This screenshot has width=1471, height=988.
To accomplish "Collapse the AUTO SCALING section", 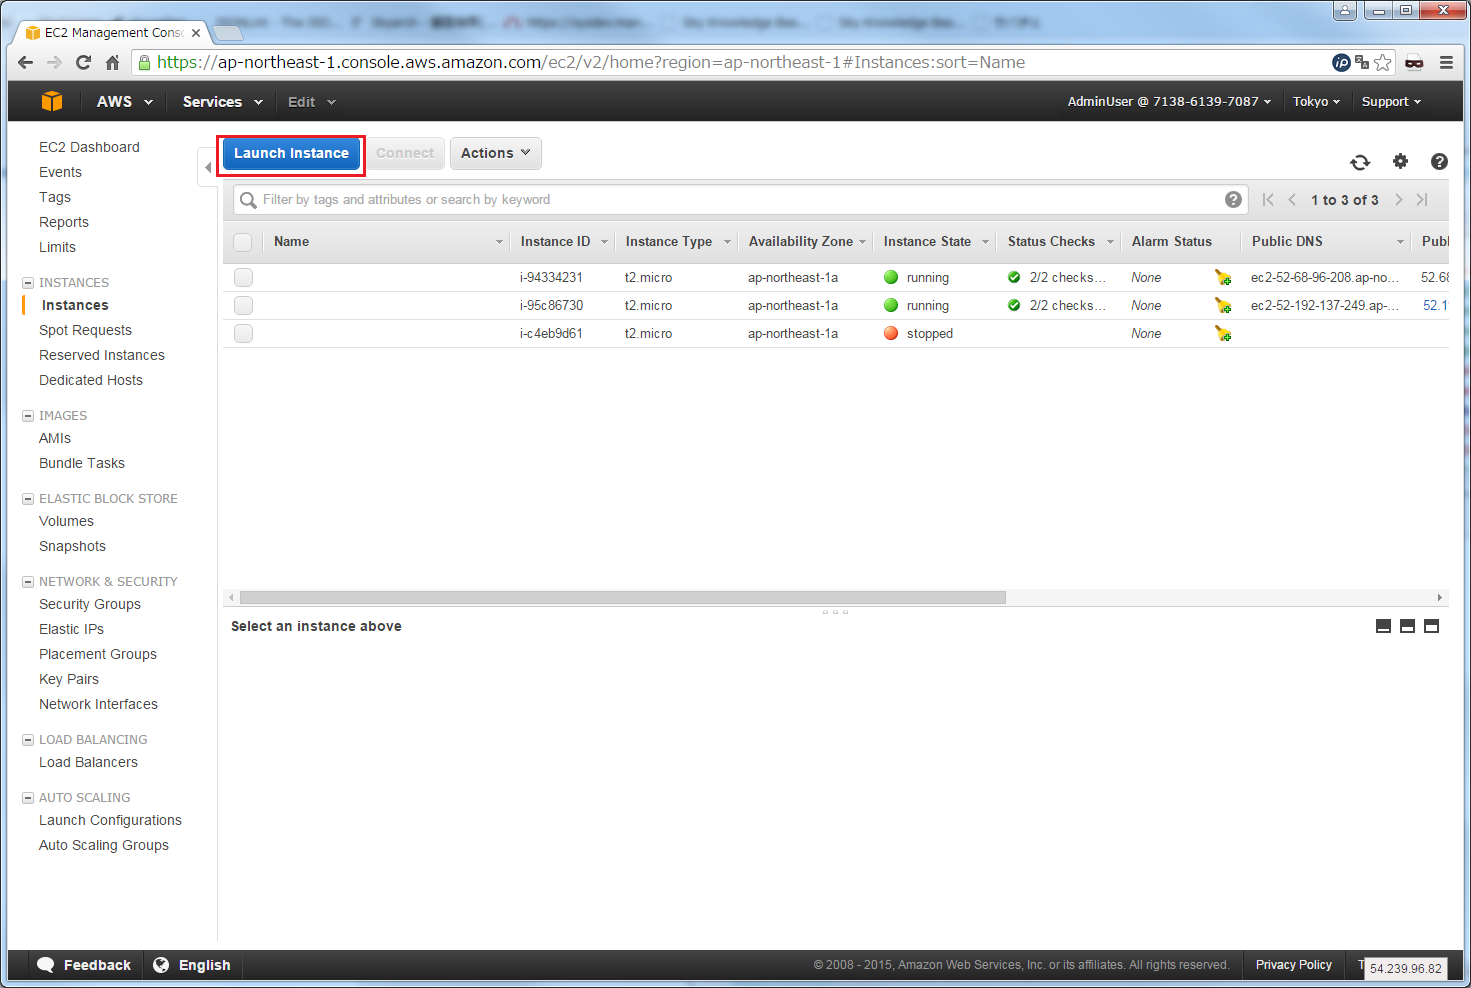I will tap(28, 798).
